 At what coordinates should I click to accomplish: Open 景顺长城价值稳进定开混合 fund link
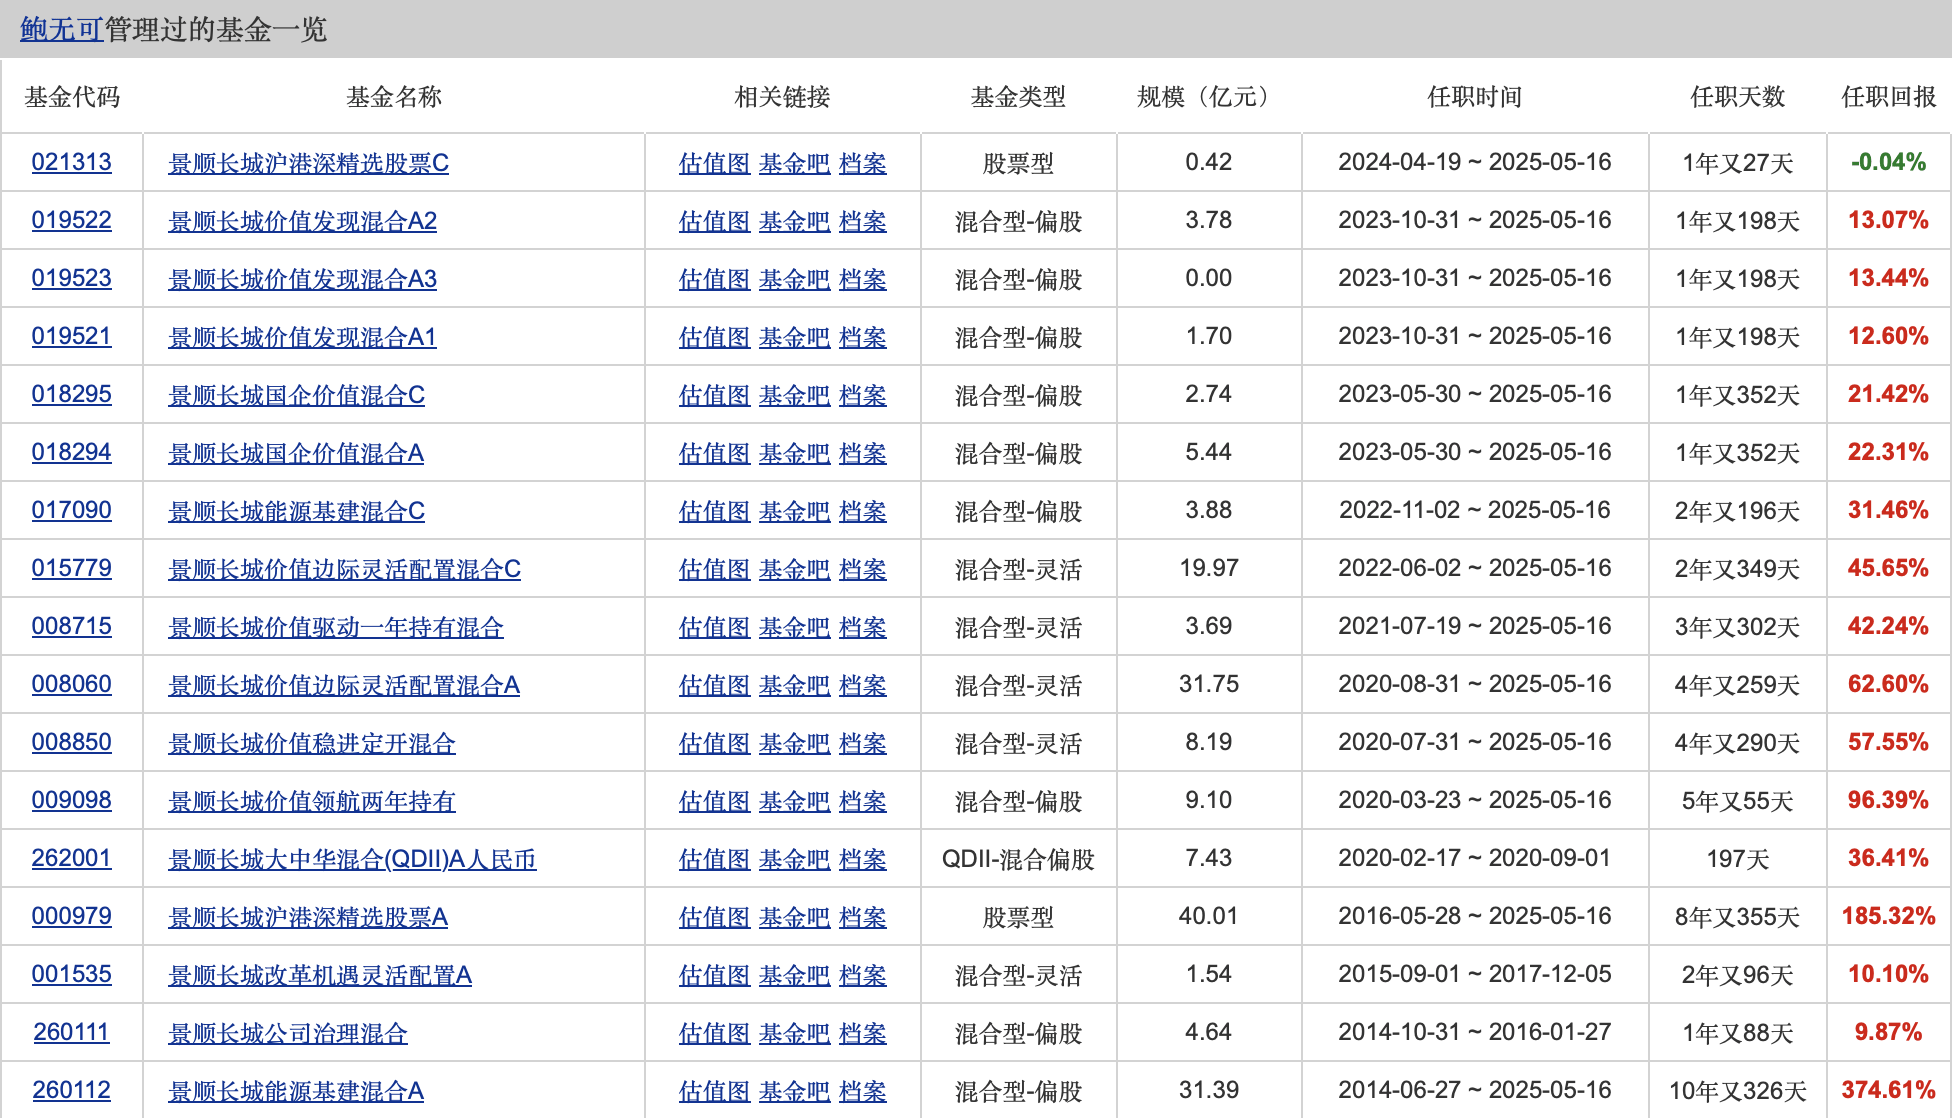click(312, 743)
